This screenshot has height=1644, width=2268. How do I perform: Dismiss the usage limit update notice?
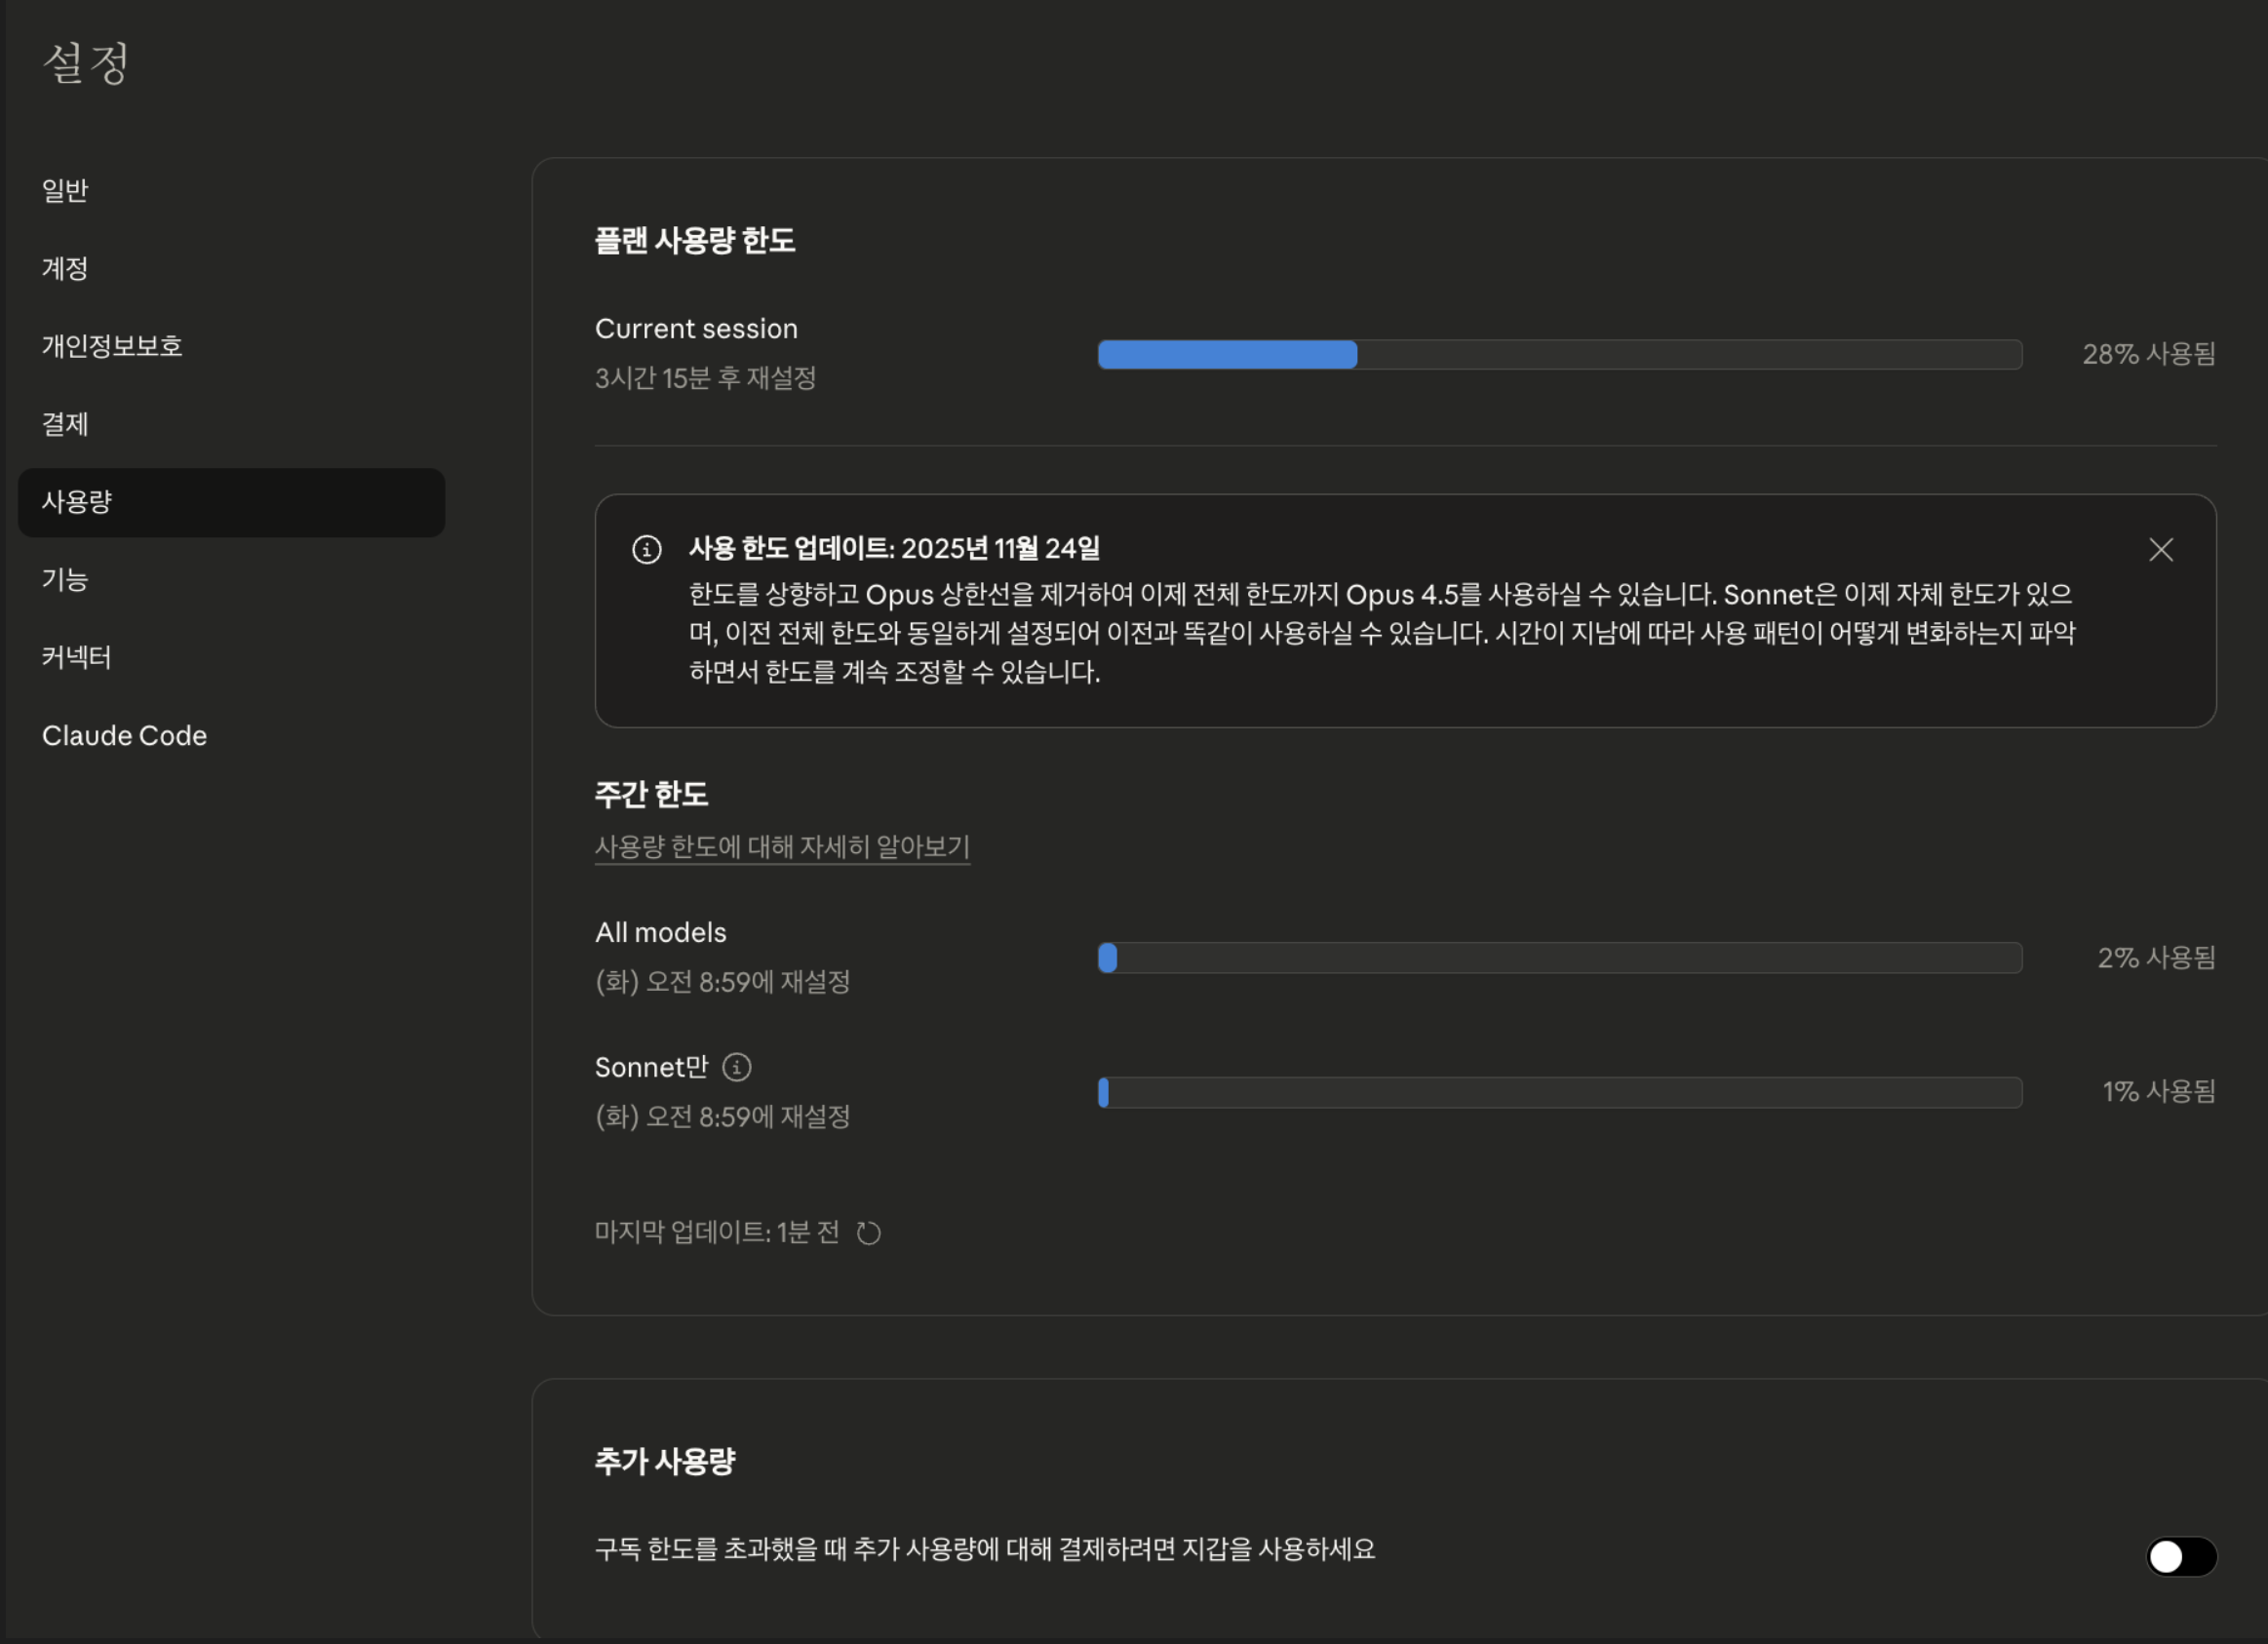click(x=2160, y=549)
